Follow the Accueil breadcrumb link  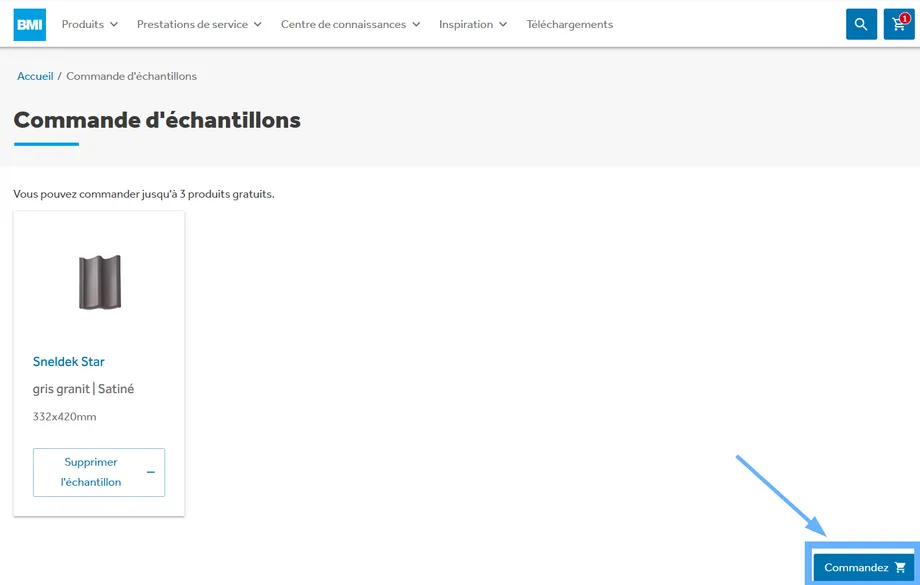pos(35,76)
